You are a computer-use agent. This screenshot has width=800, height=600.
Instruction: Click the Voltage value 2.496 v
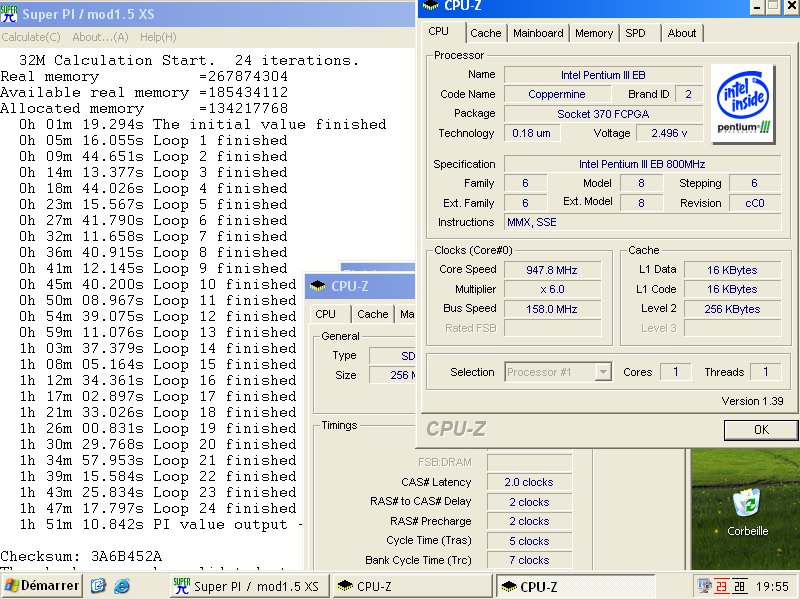(x=669, y=134)
